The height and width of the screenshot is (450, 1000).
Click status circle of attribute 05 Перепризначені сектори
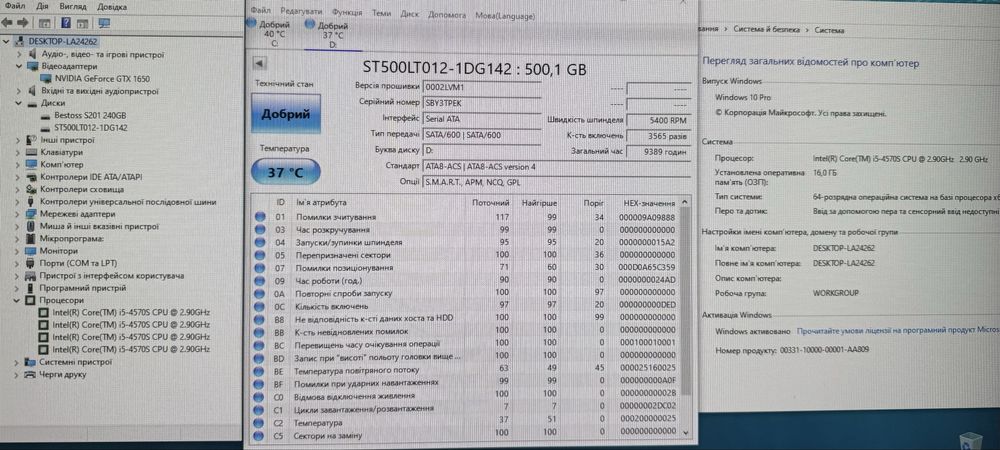click(x=260, y=255)
